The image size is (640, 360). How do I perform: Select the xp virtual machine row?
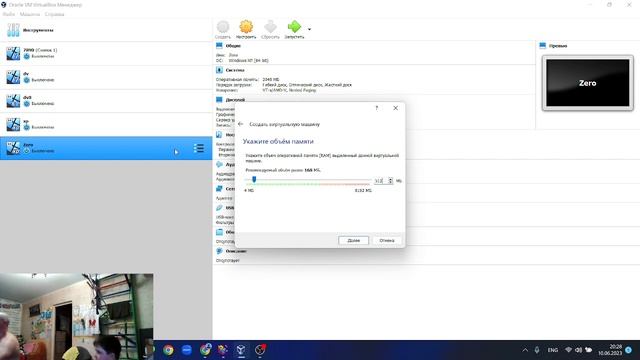click(106, 124)
